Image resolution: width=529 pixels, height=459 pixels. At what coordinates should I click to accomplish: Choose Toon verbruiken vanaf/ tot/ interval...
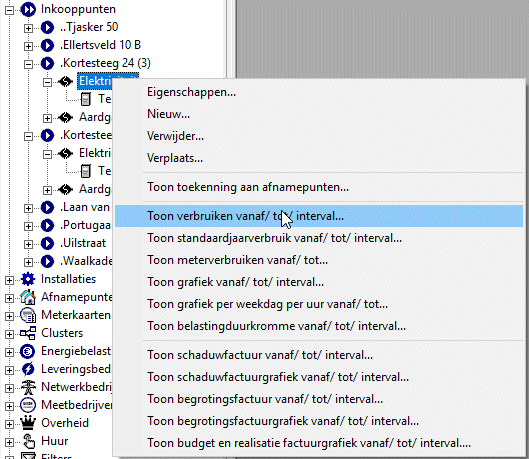[x=318, y=216]
